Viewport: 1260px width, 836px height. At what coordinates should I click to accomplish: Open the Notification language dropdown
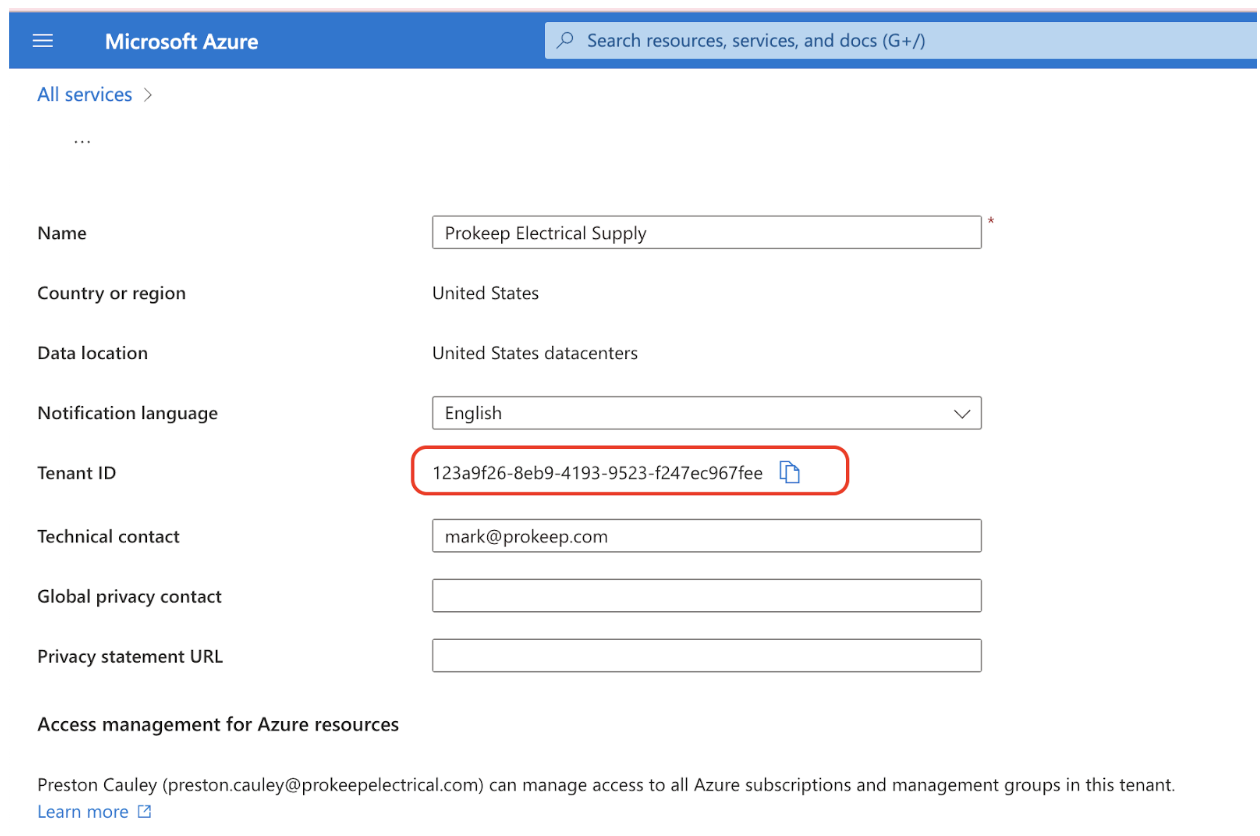point(706,412)
